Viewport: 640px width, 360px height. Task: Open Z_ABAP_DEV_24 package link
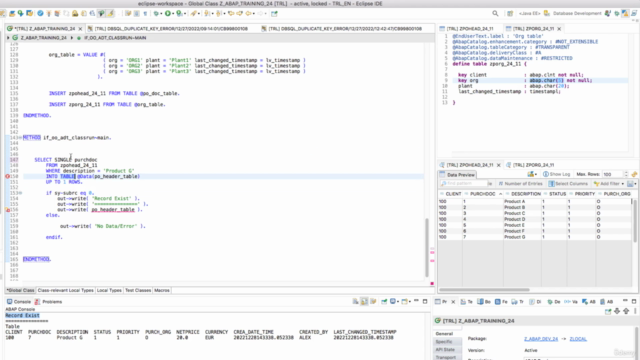pos(541,339)
